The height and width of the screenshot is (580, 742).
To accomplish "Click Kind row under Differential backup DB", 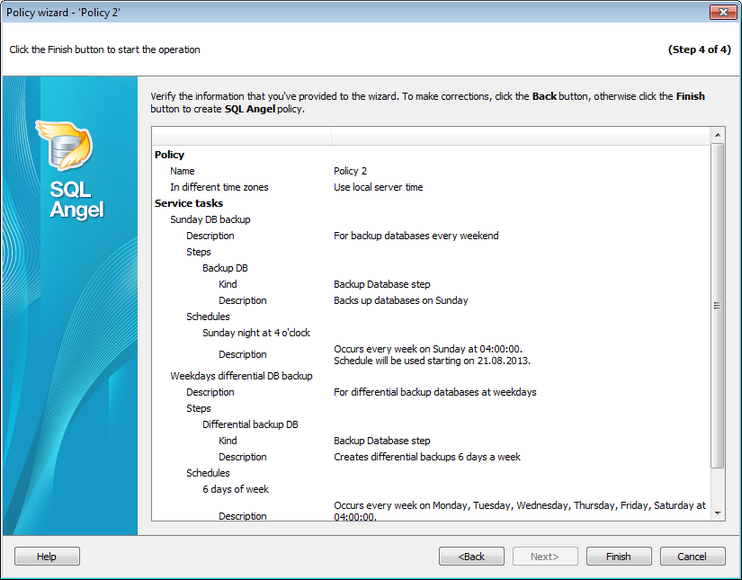I will 431,441.
